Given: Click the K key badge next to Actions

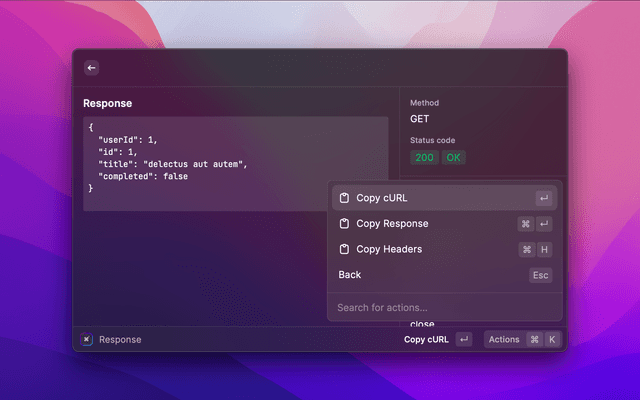Looking at the screenshot, I should pyautogui.click(x=551, y=339).
